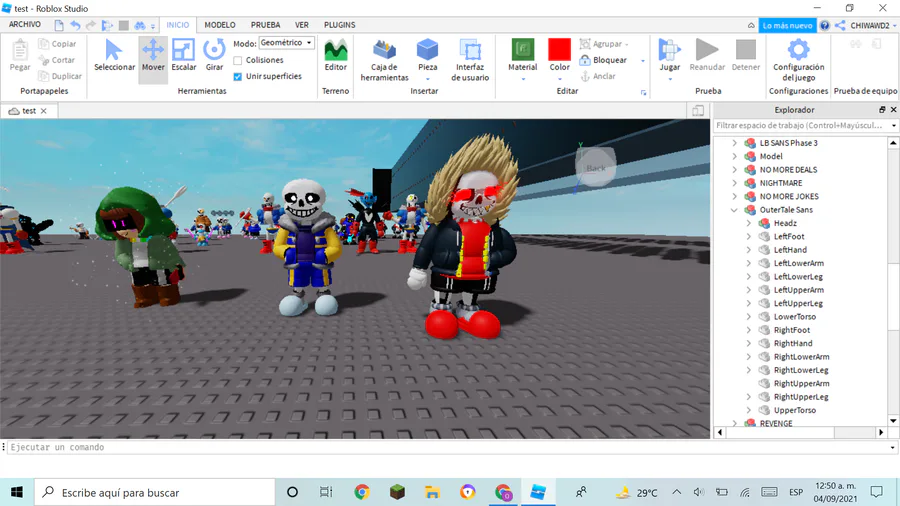Click Explorador vertical scrollbar down arrow
The height and width of the screenshot is (506, 900).
pyautogui.click(x=893, y=420)
